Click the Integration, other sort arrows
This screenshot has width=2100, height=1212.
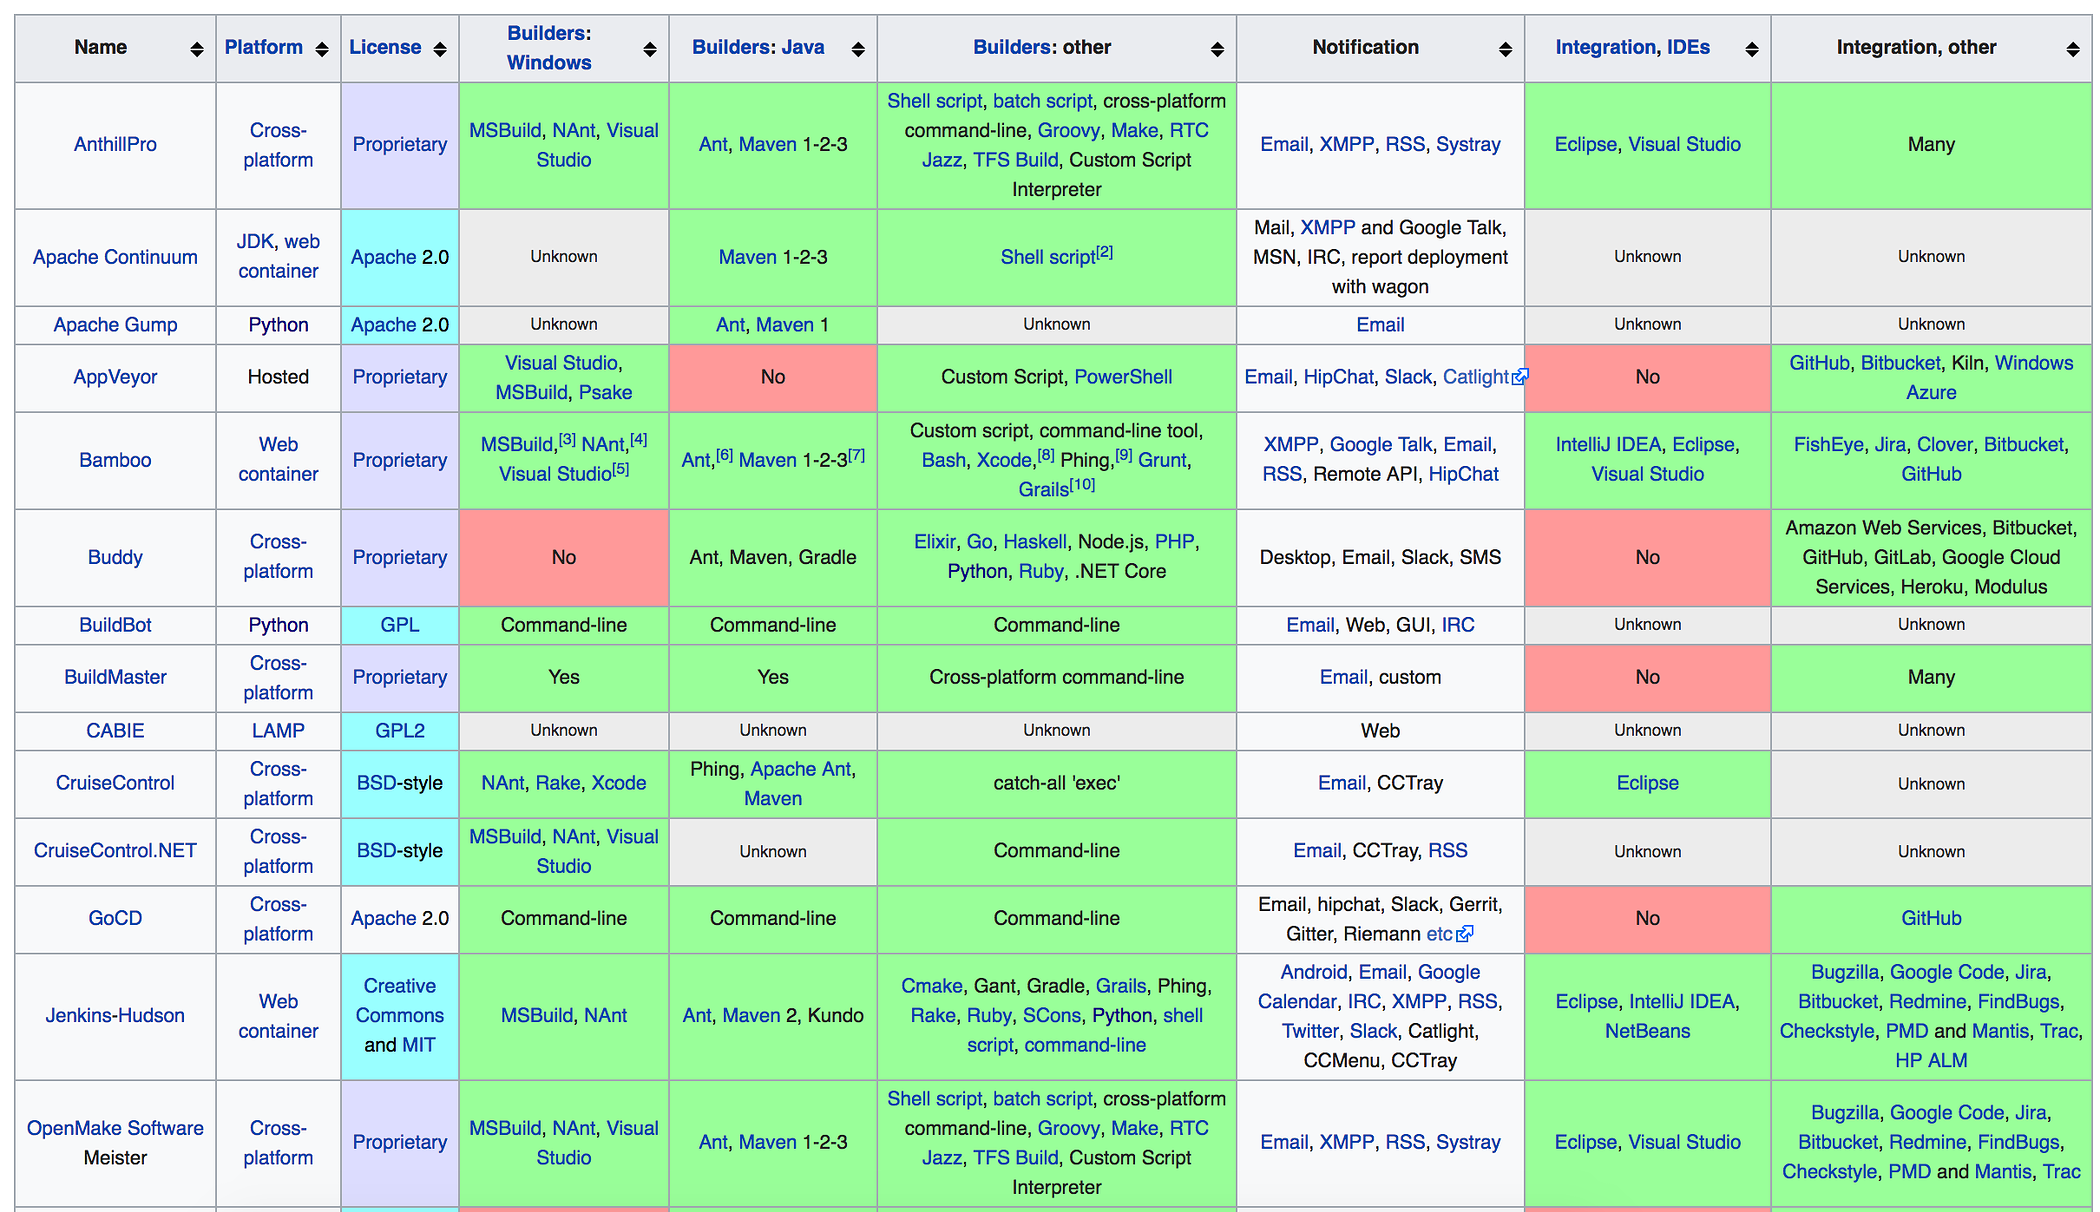(x=2072, y=49)
